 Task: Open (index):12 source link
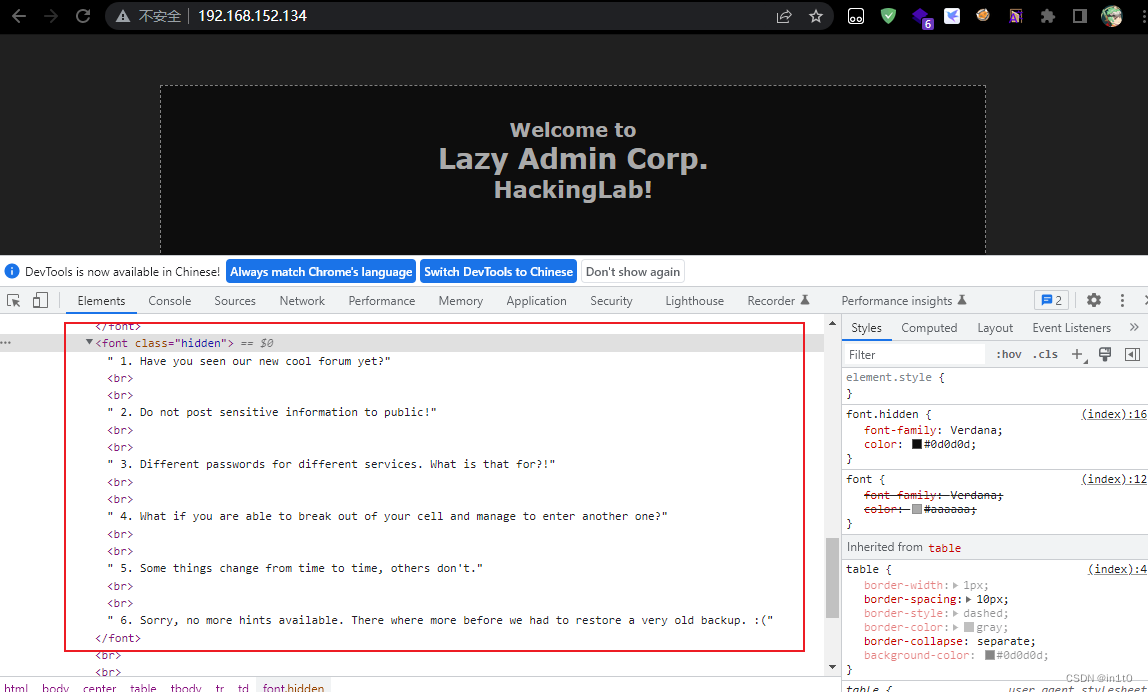pos(1114,480)
